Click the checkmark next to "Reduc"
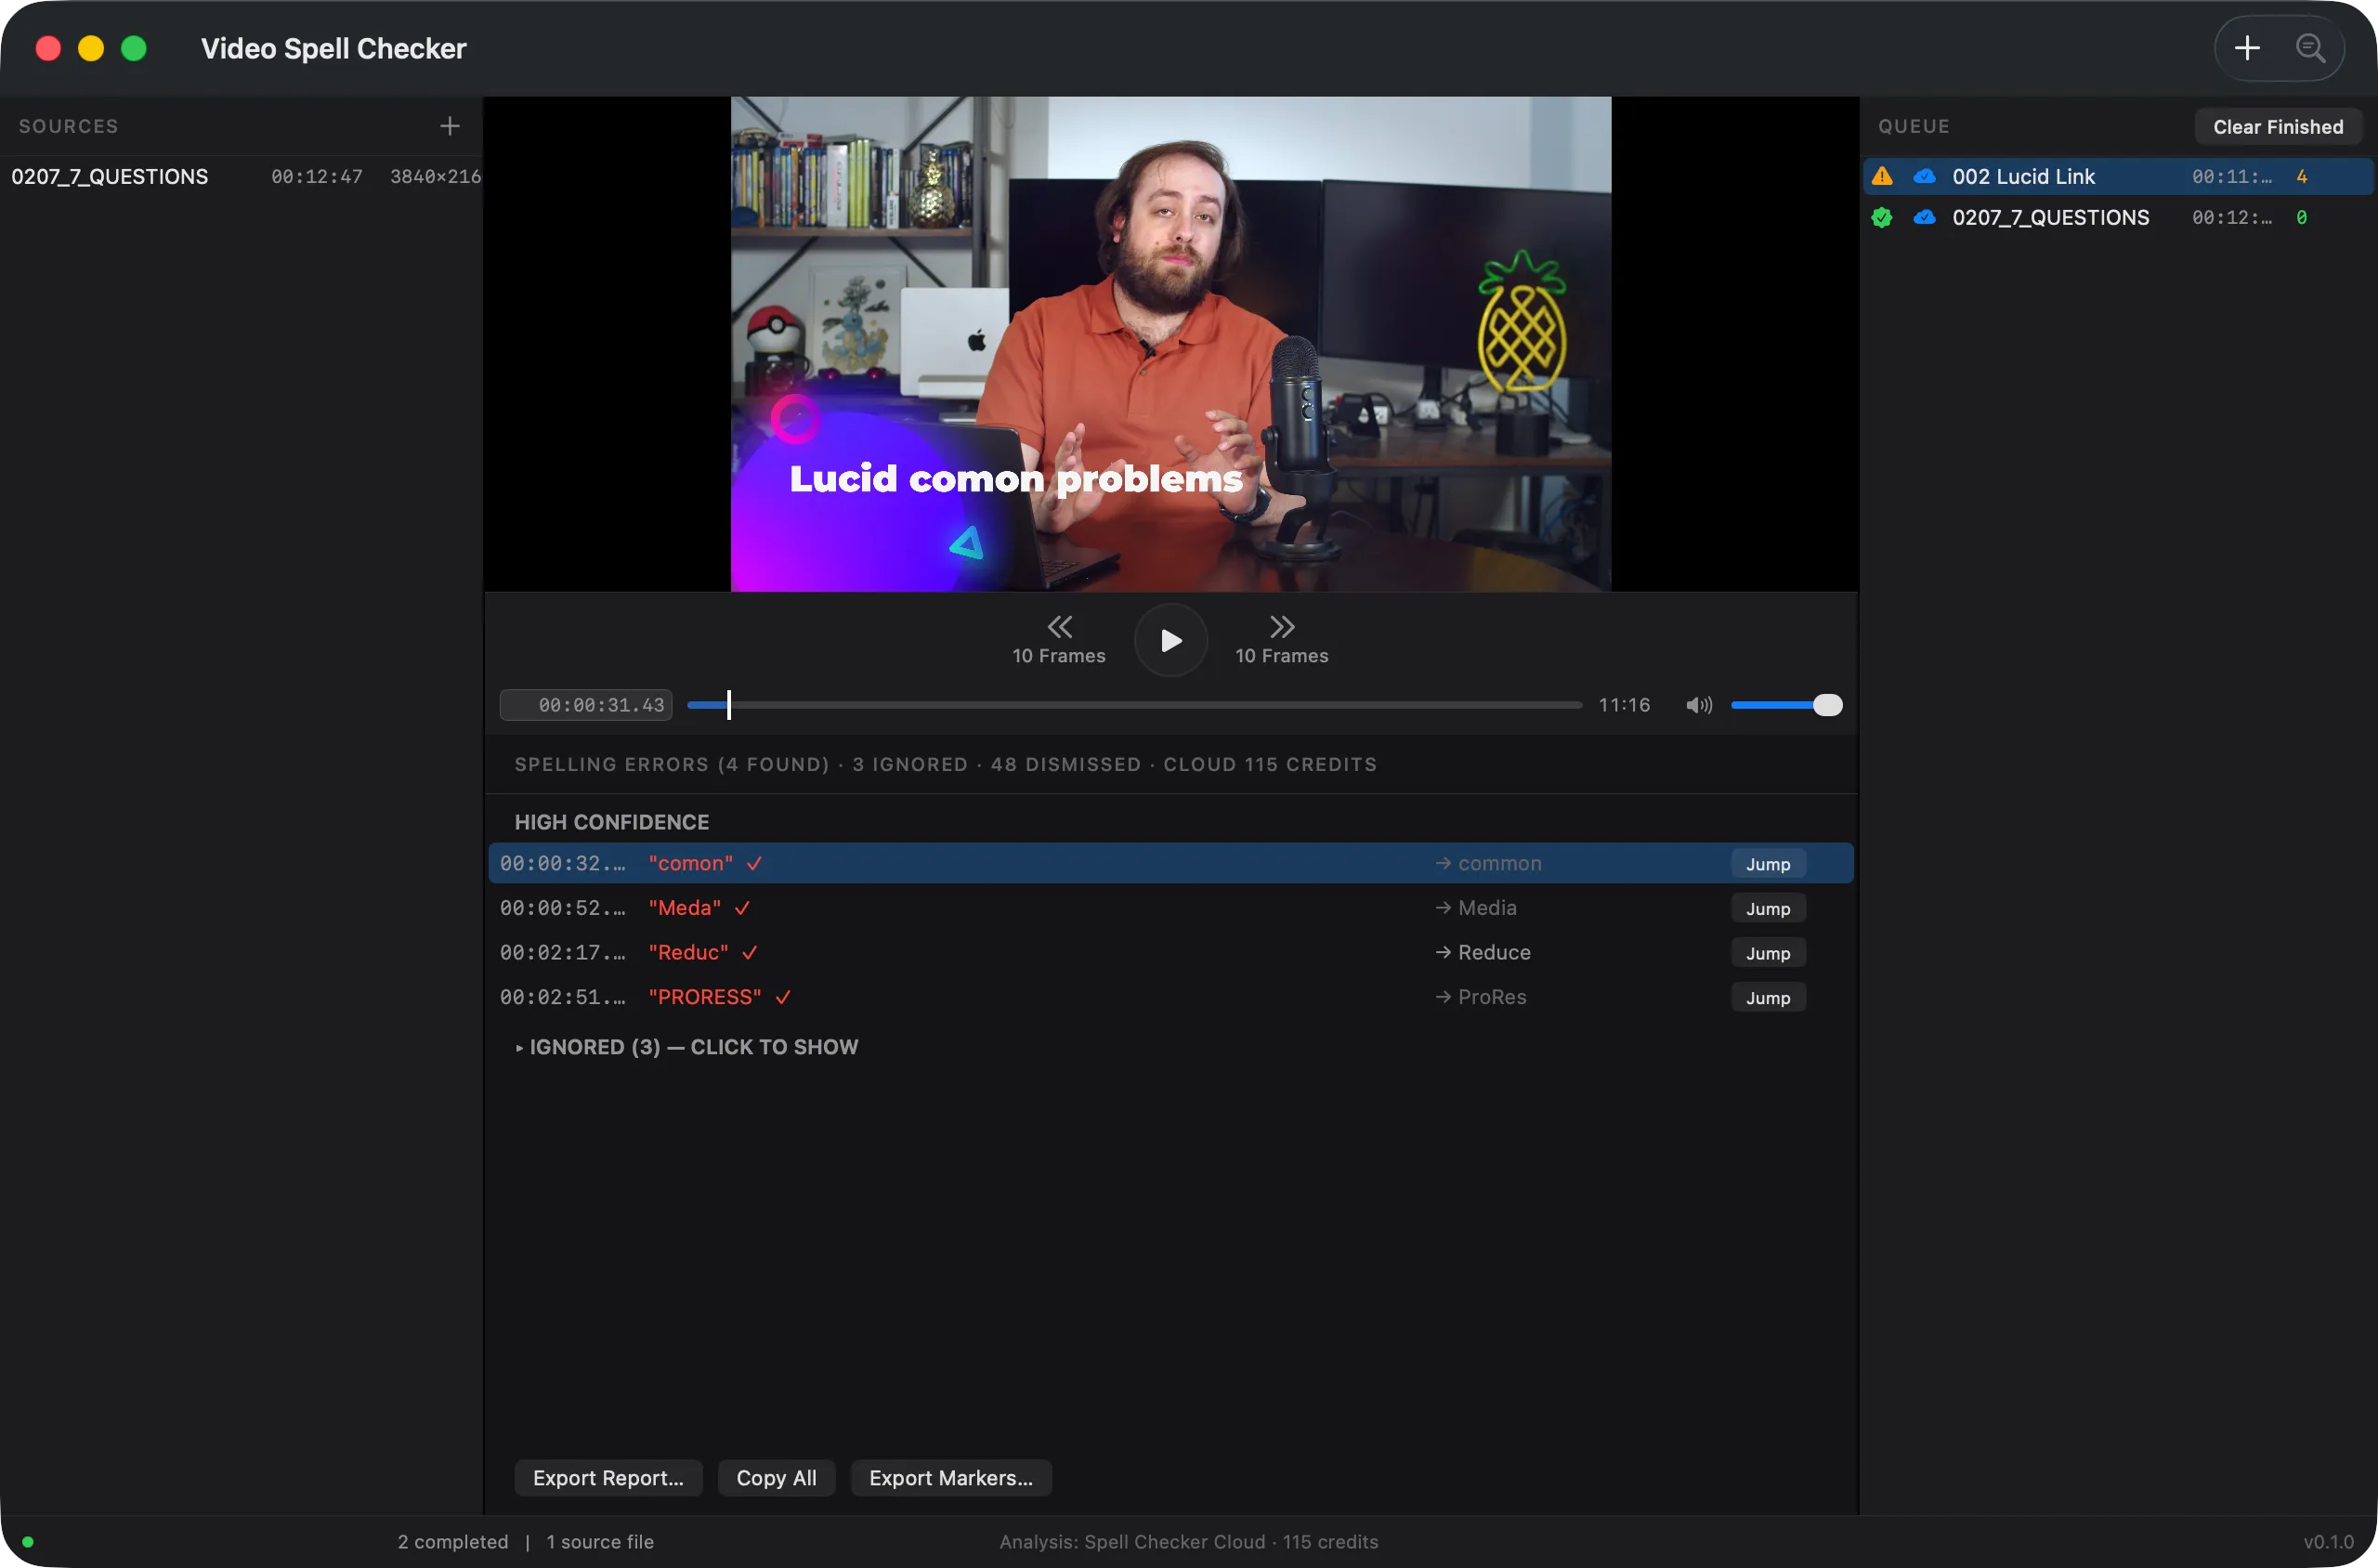 (x=750, y=953)
